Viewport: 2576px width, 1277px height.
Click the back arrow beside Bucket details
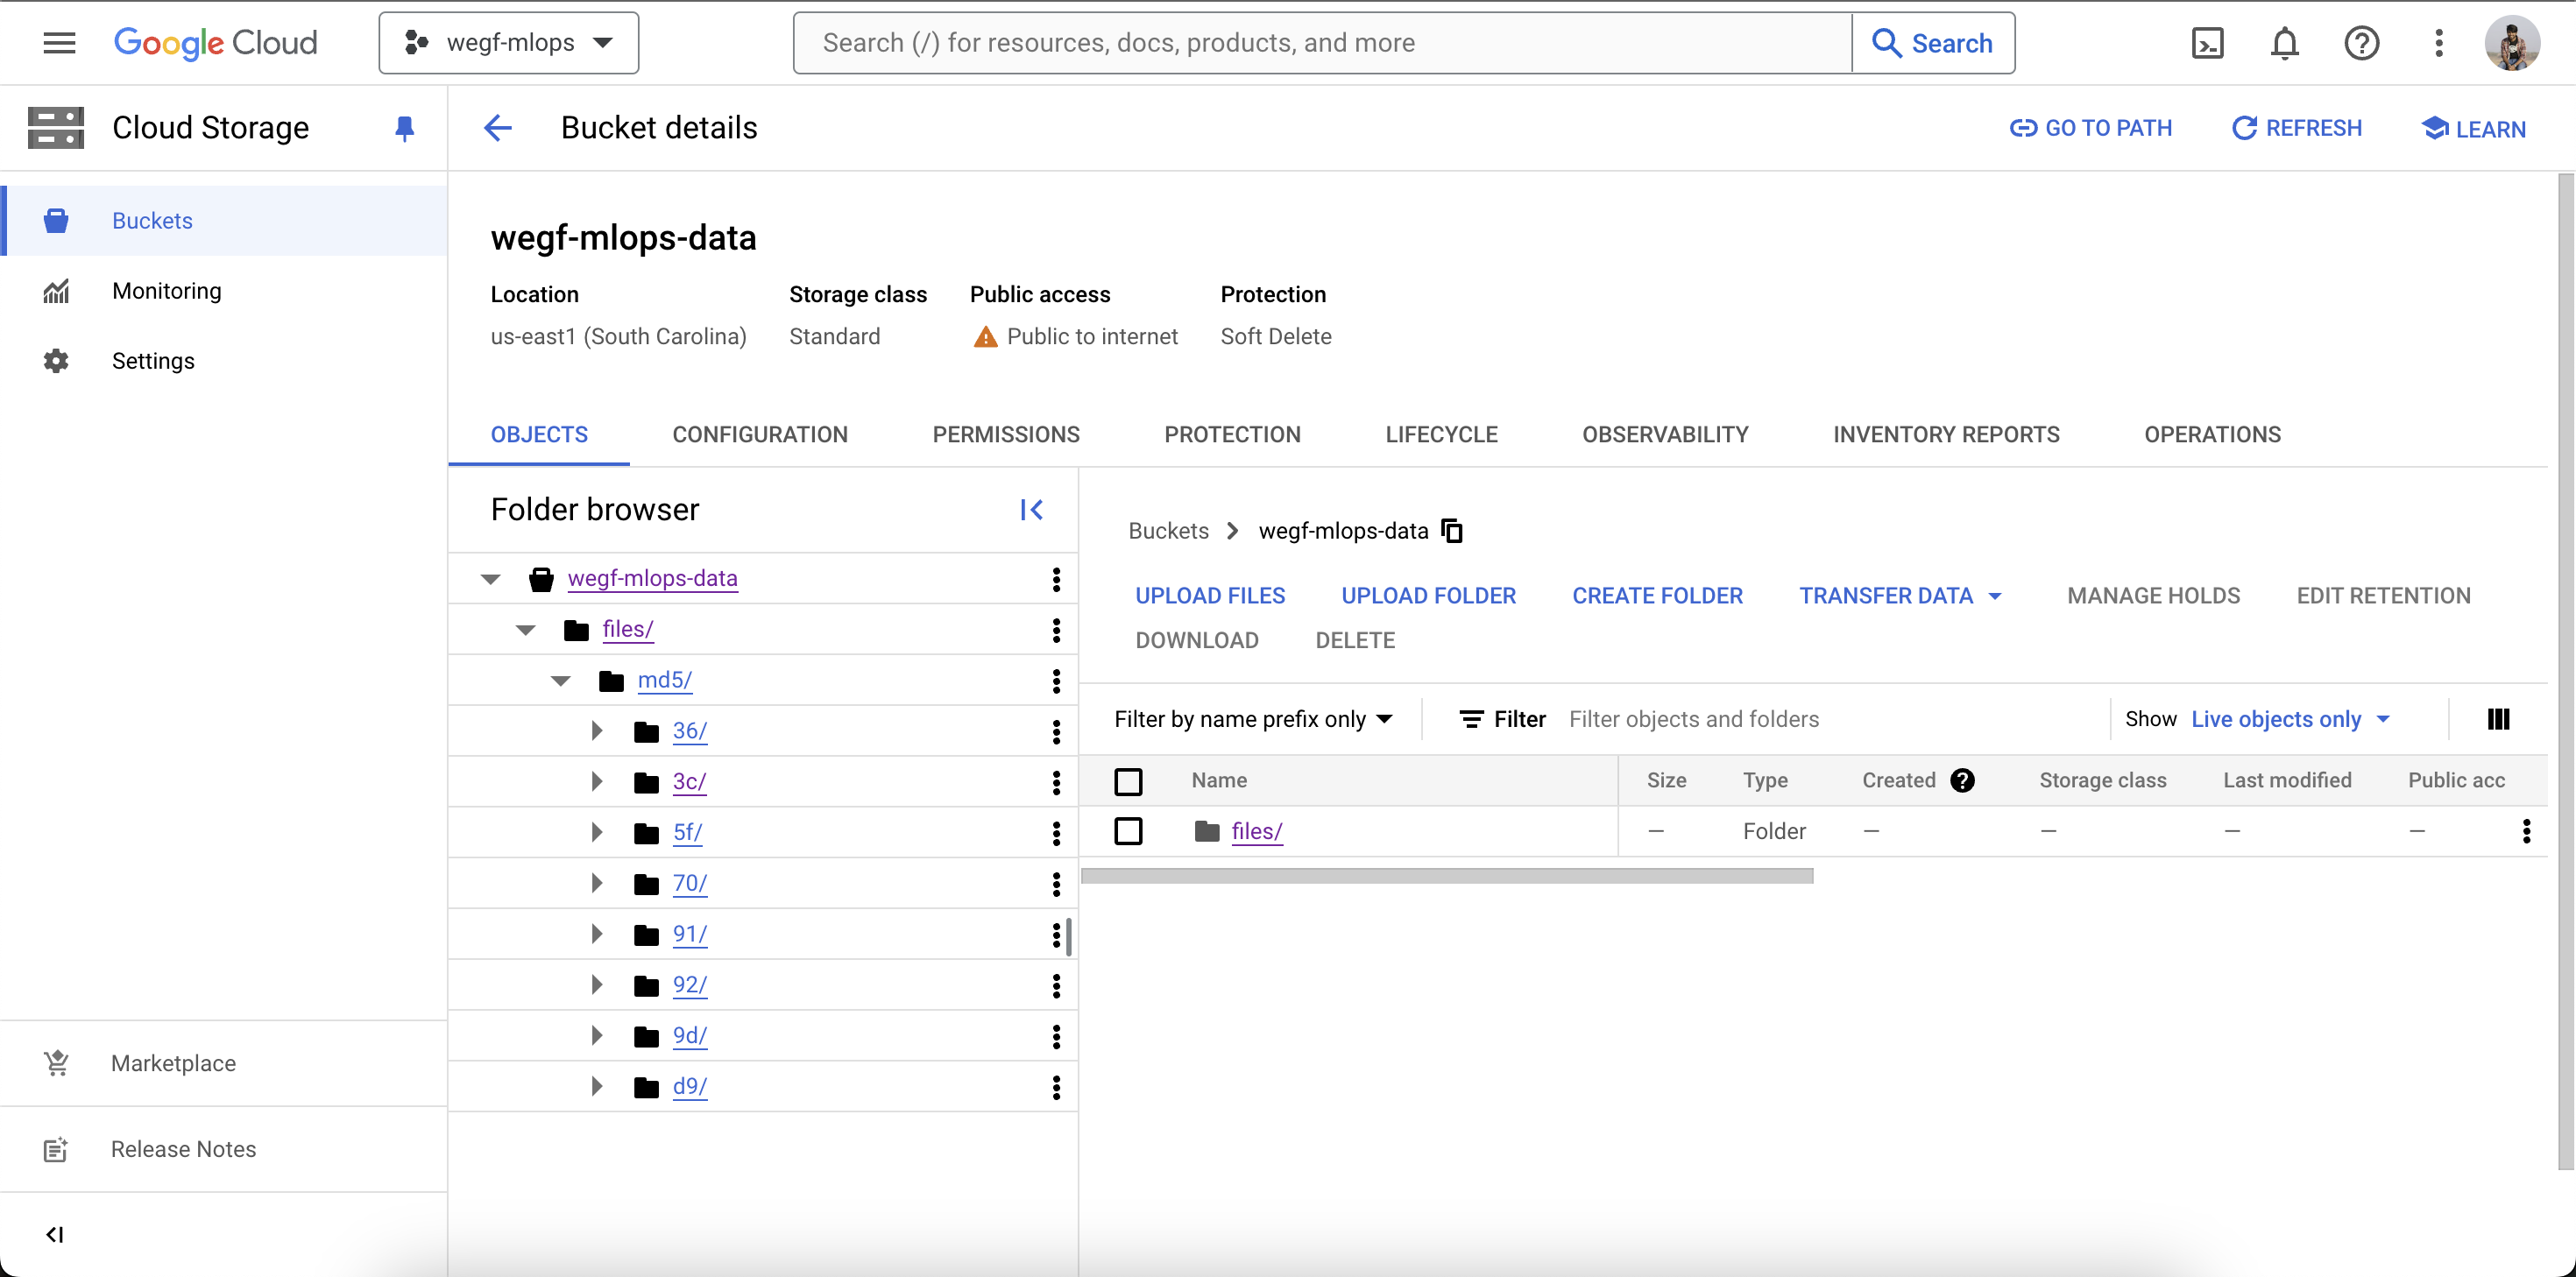498,128
